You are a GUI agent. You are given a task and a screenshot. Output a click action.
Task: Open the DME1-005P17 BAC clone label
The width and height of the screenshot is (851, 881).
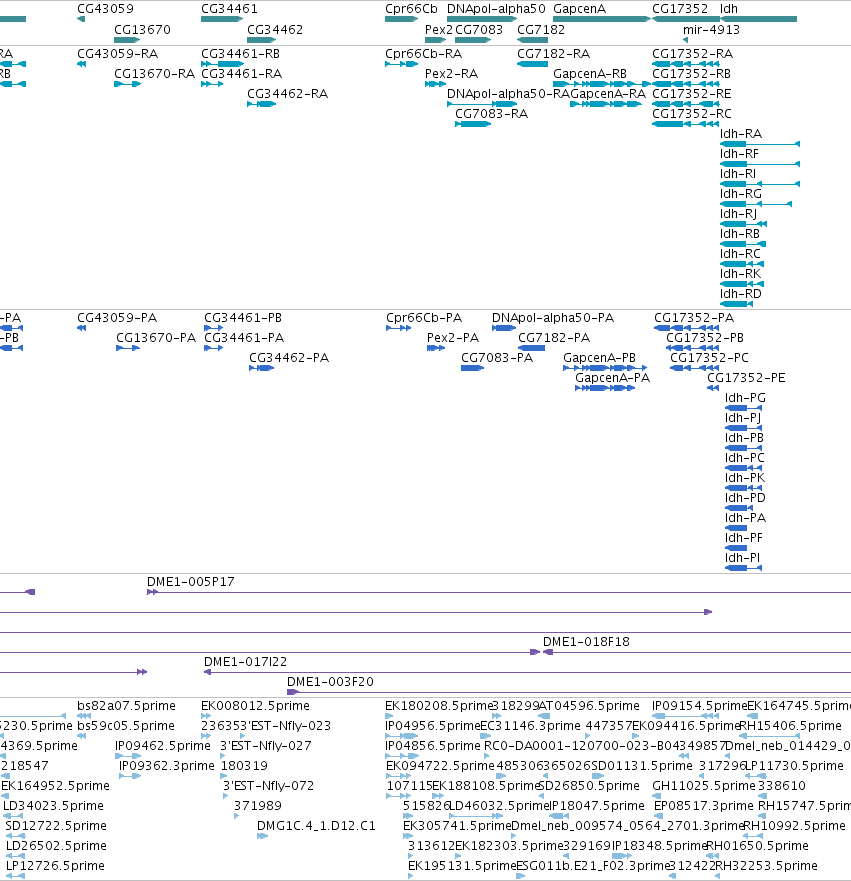190,582
